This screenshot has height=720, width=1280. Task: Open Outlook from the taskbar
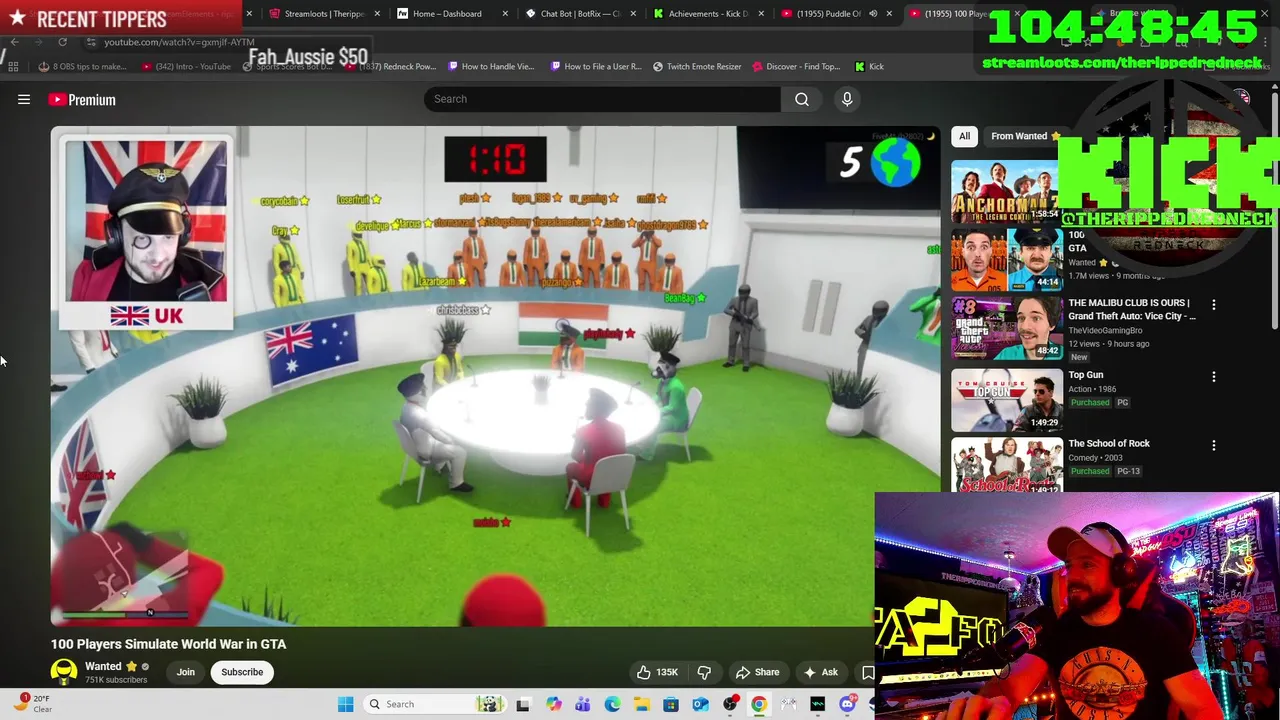click(700, 704)
